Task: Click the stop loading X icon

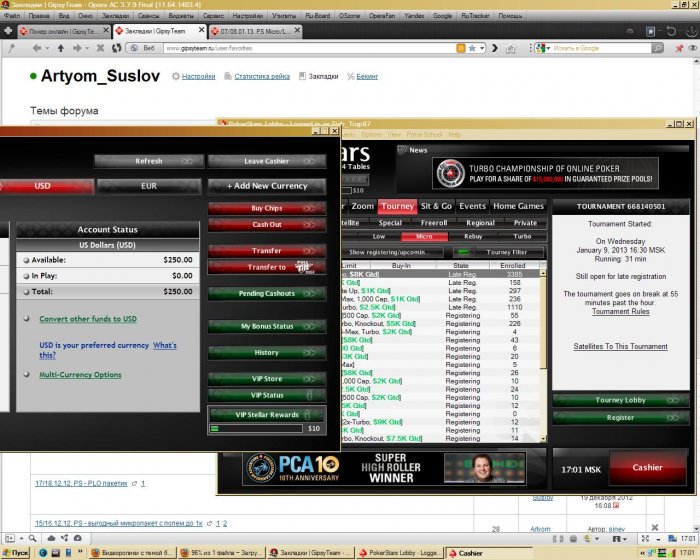Action: point(100,48)
